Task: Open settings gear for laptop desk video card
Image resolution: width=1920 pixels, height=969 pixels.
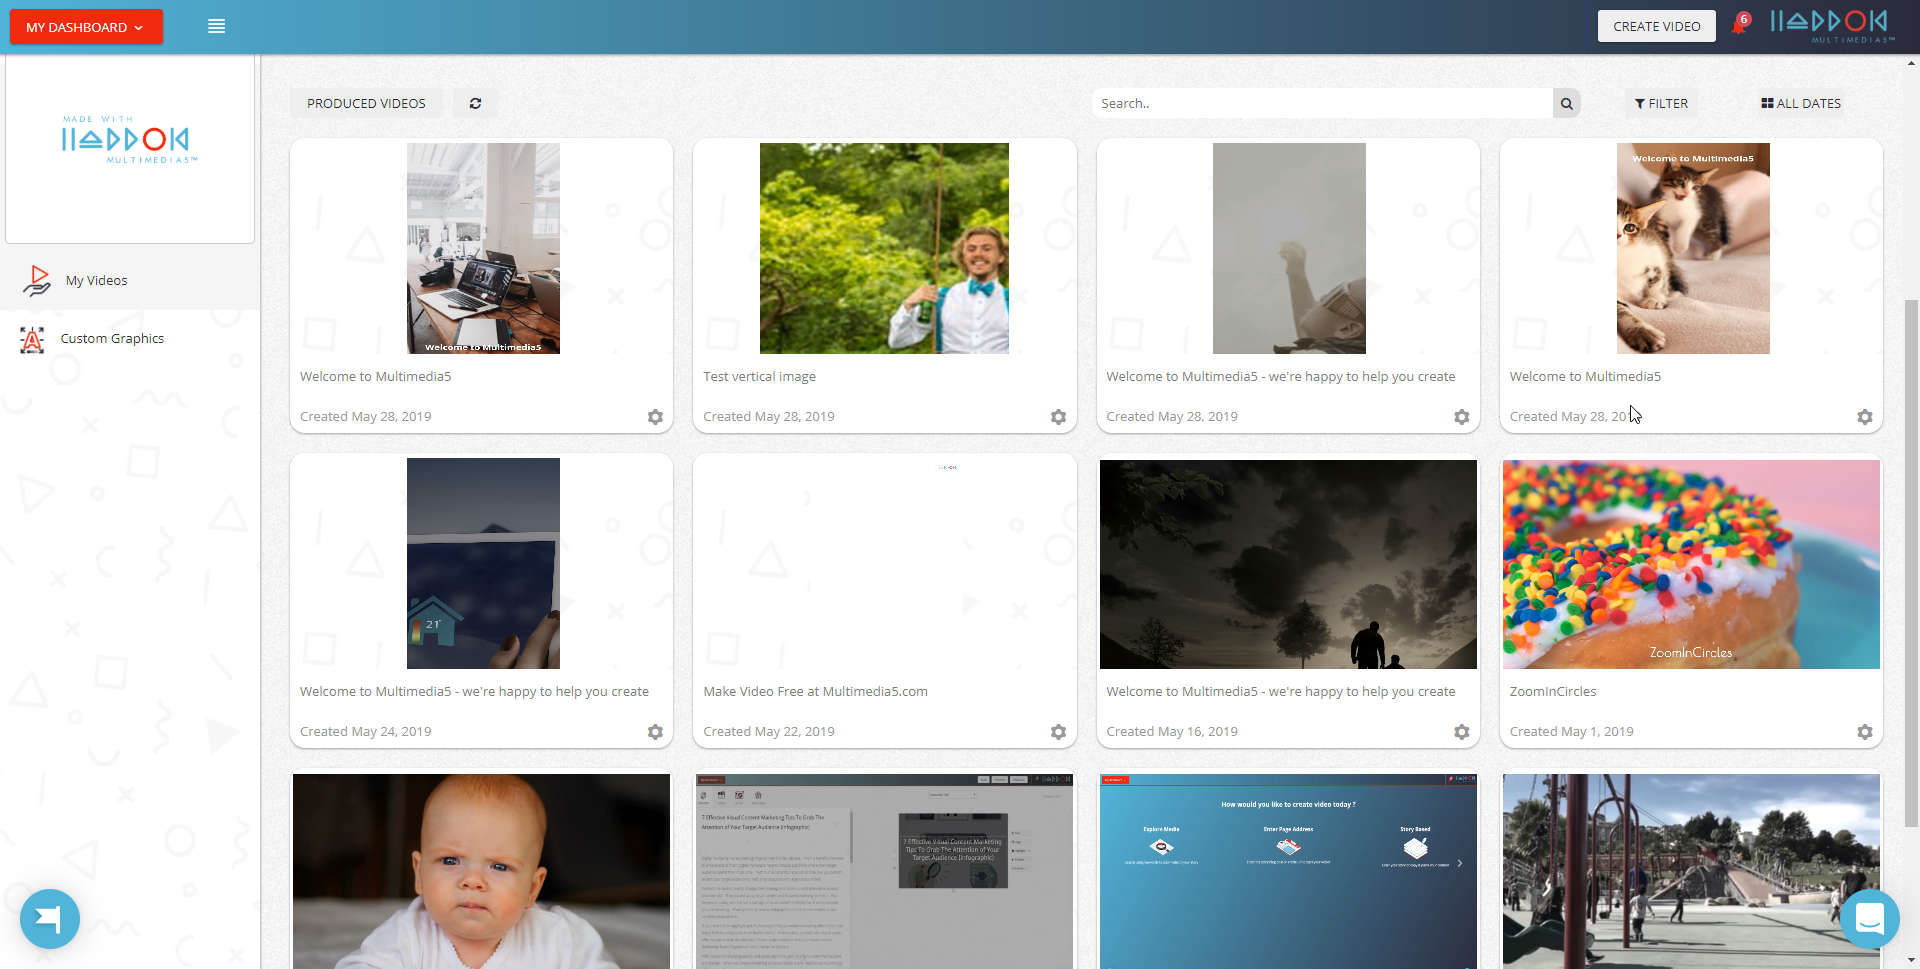Action: [x=655, y=417]
